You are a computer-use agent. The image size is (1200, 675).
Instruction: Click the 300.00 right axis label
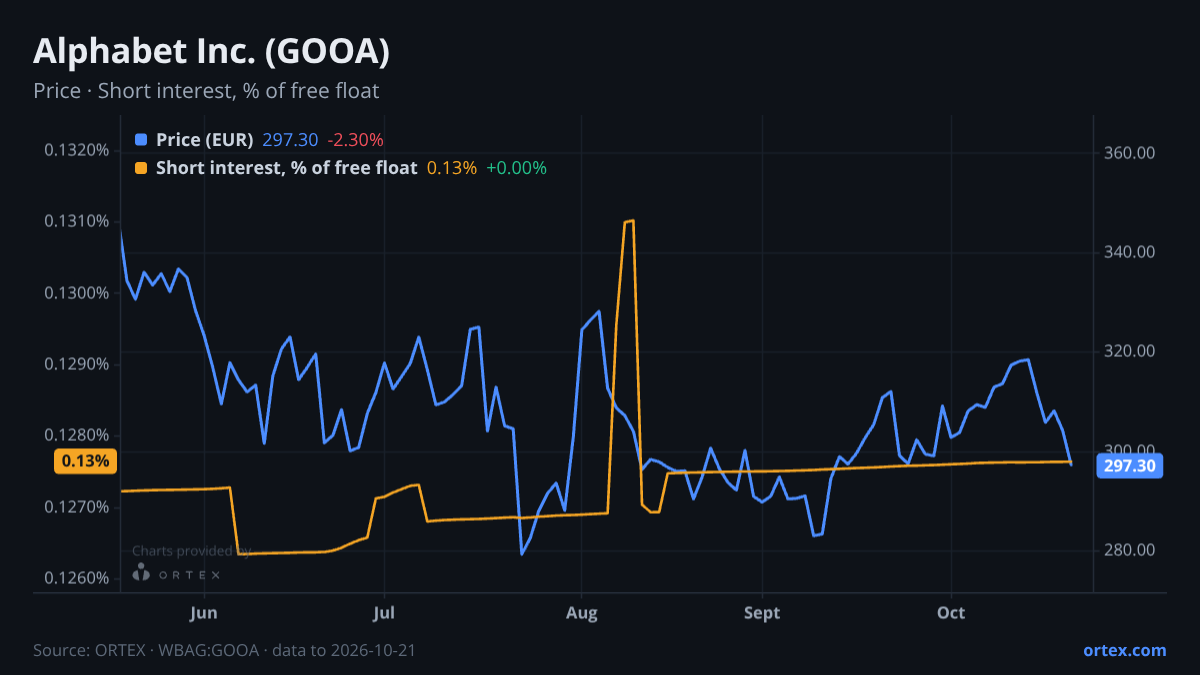pos(1130,451)
